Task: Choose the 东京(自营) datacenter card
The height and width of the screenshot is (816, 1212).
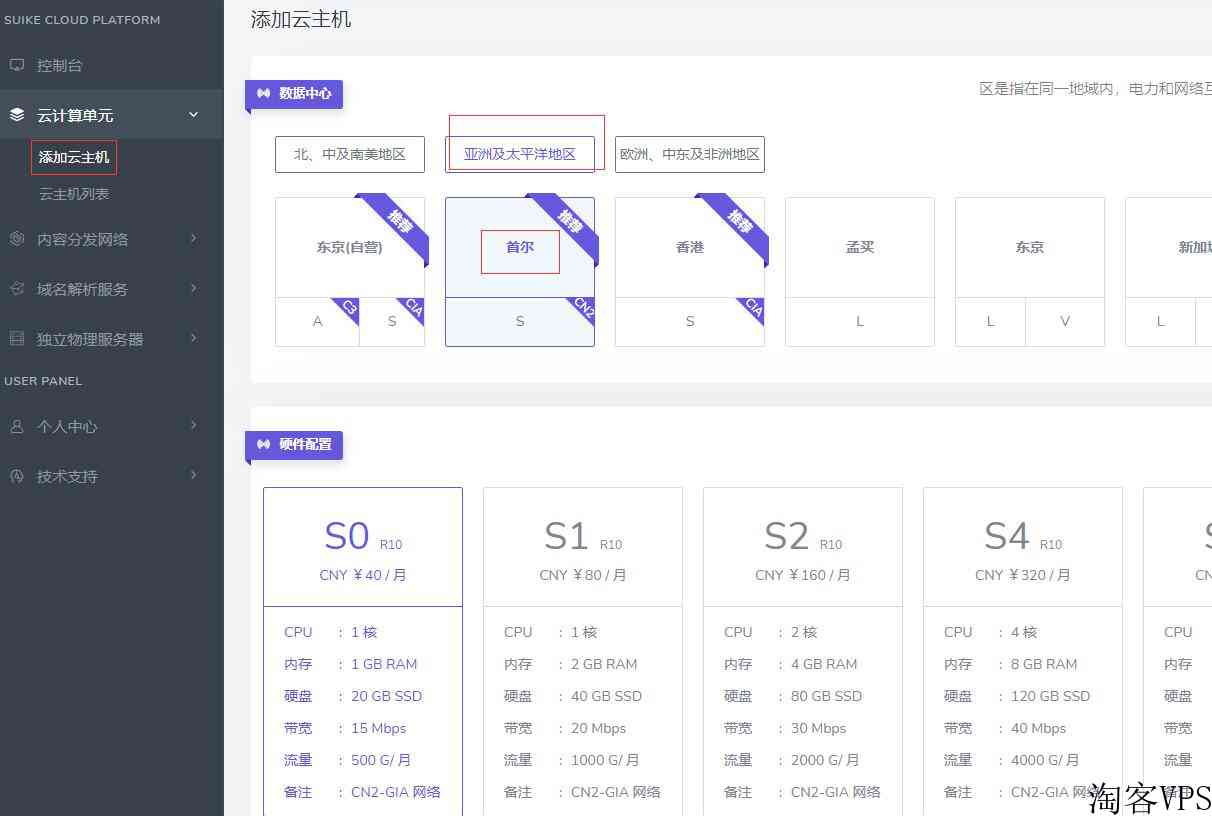Action: (350, 247)
